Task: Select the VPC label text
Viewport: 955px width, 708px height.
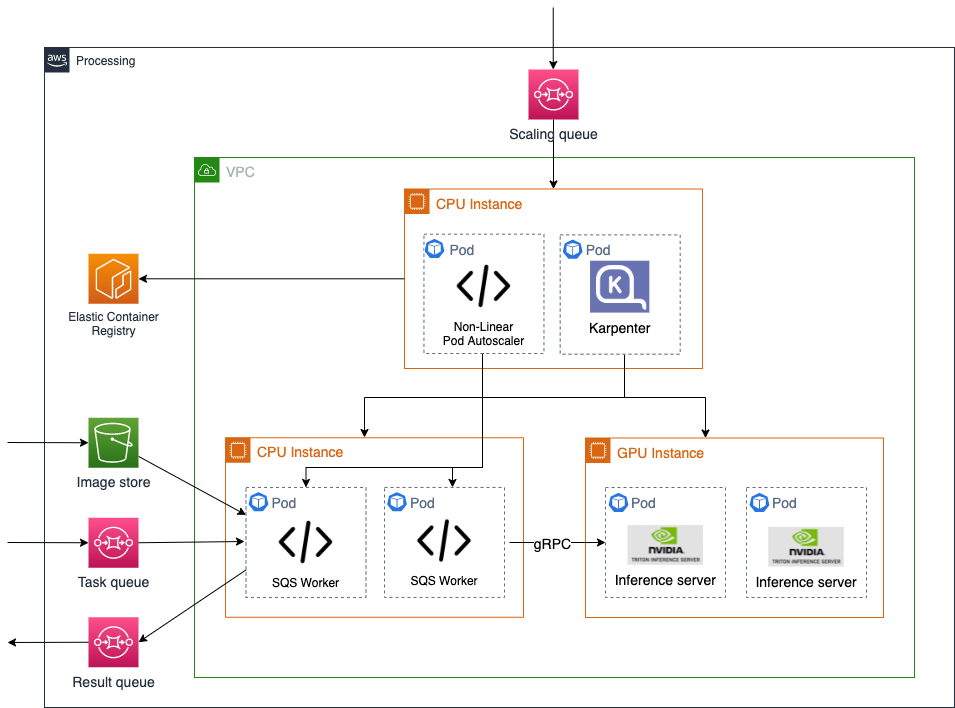Action: pos(241,171)
